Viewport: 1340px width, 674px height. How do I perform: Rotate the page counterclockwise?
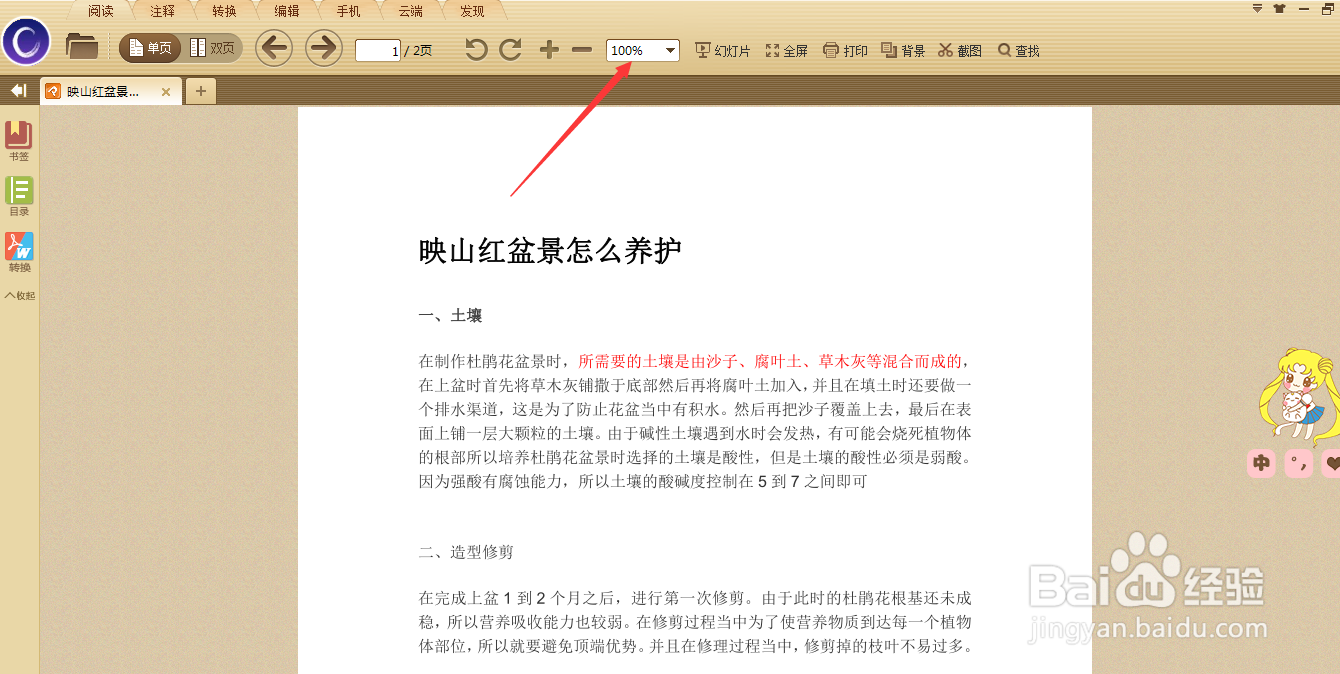click(x=476, y=49)
